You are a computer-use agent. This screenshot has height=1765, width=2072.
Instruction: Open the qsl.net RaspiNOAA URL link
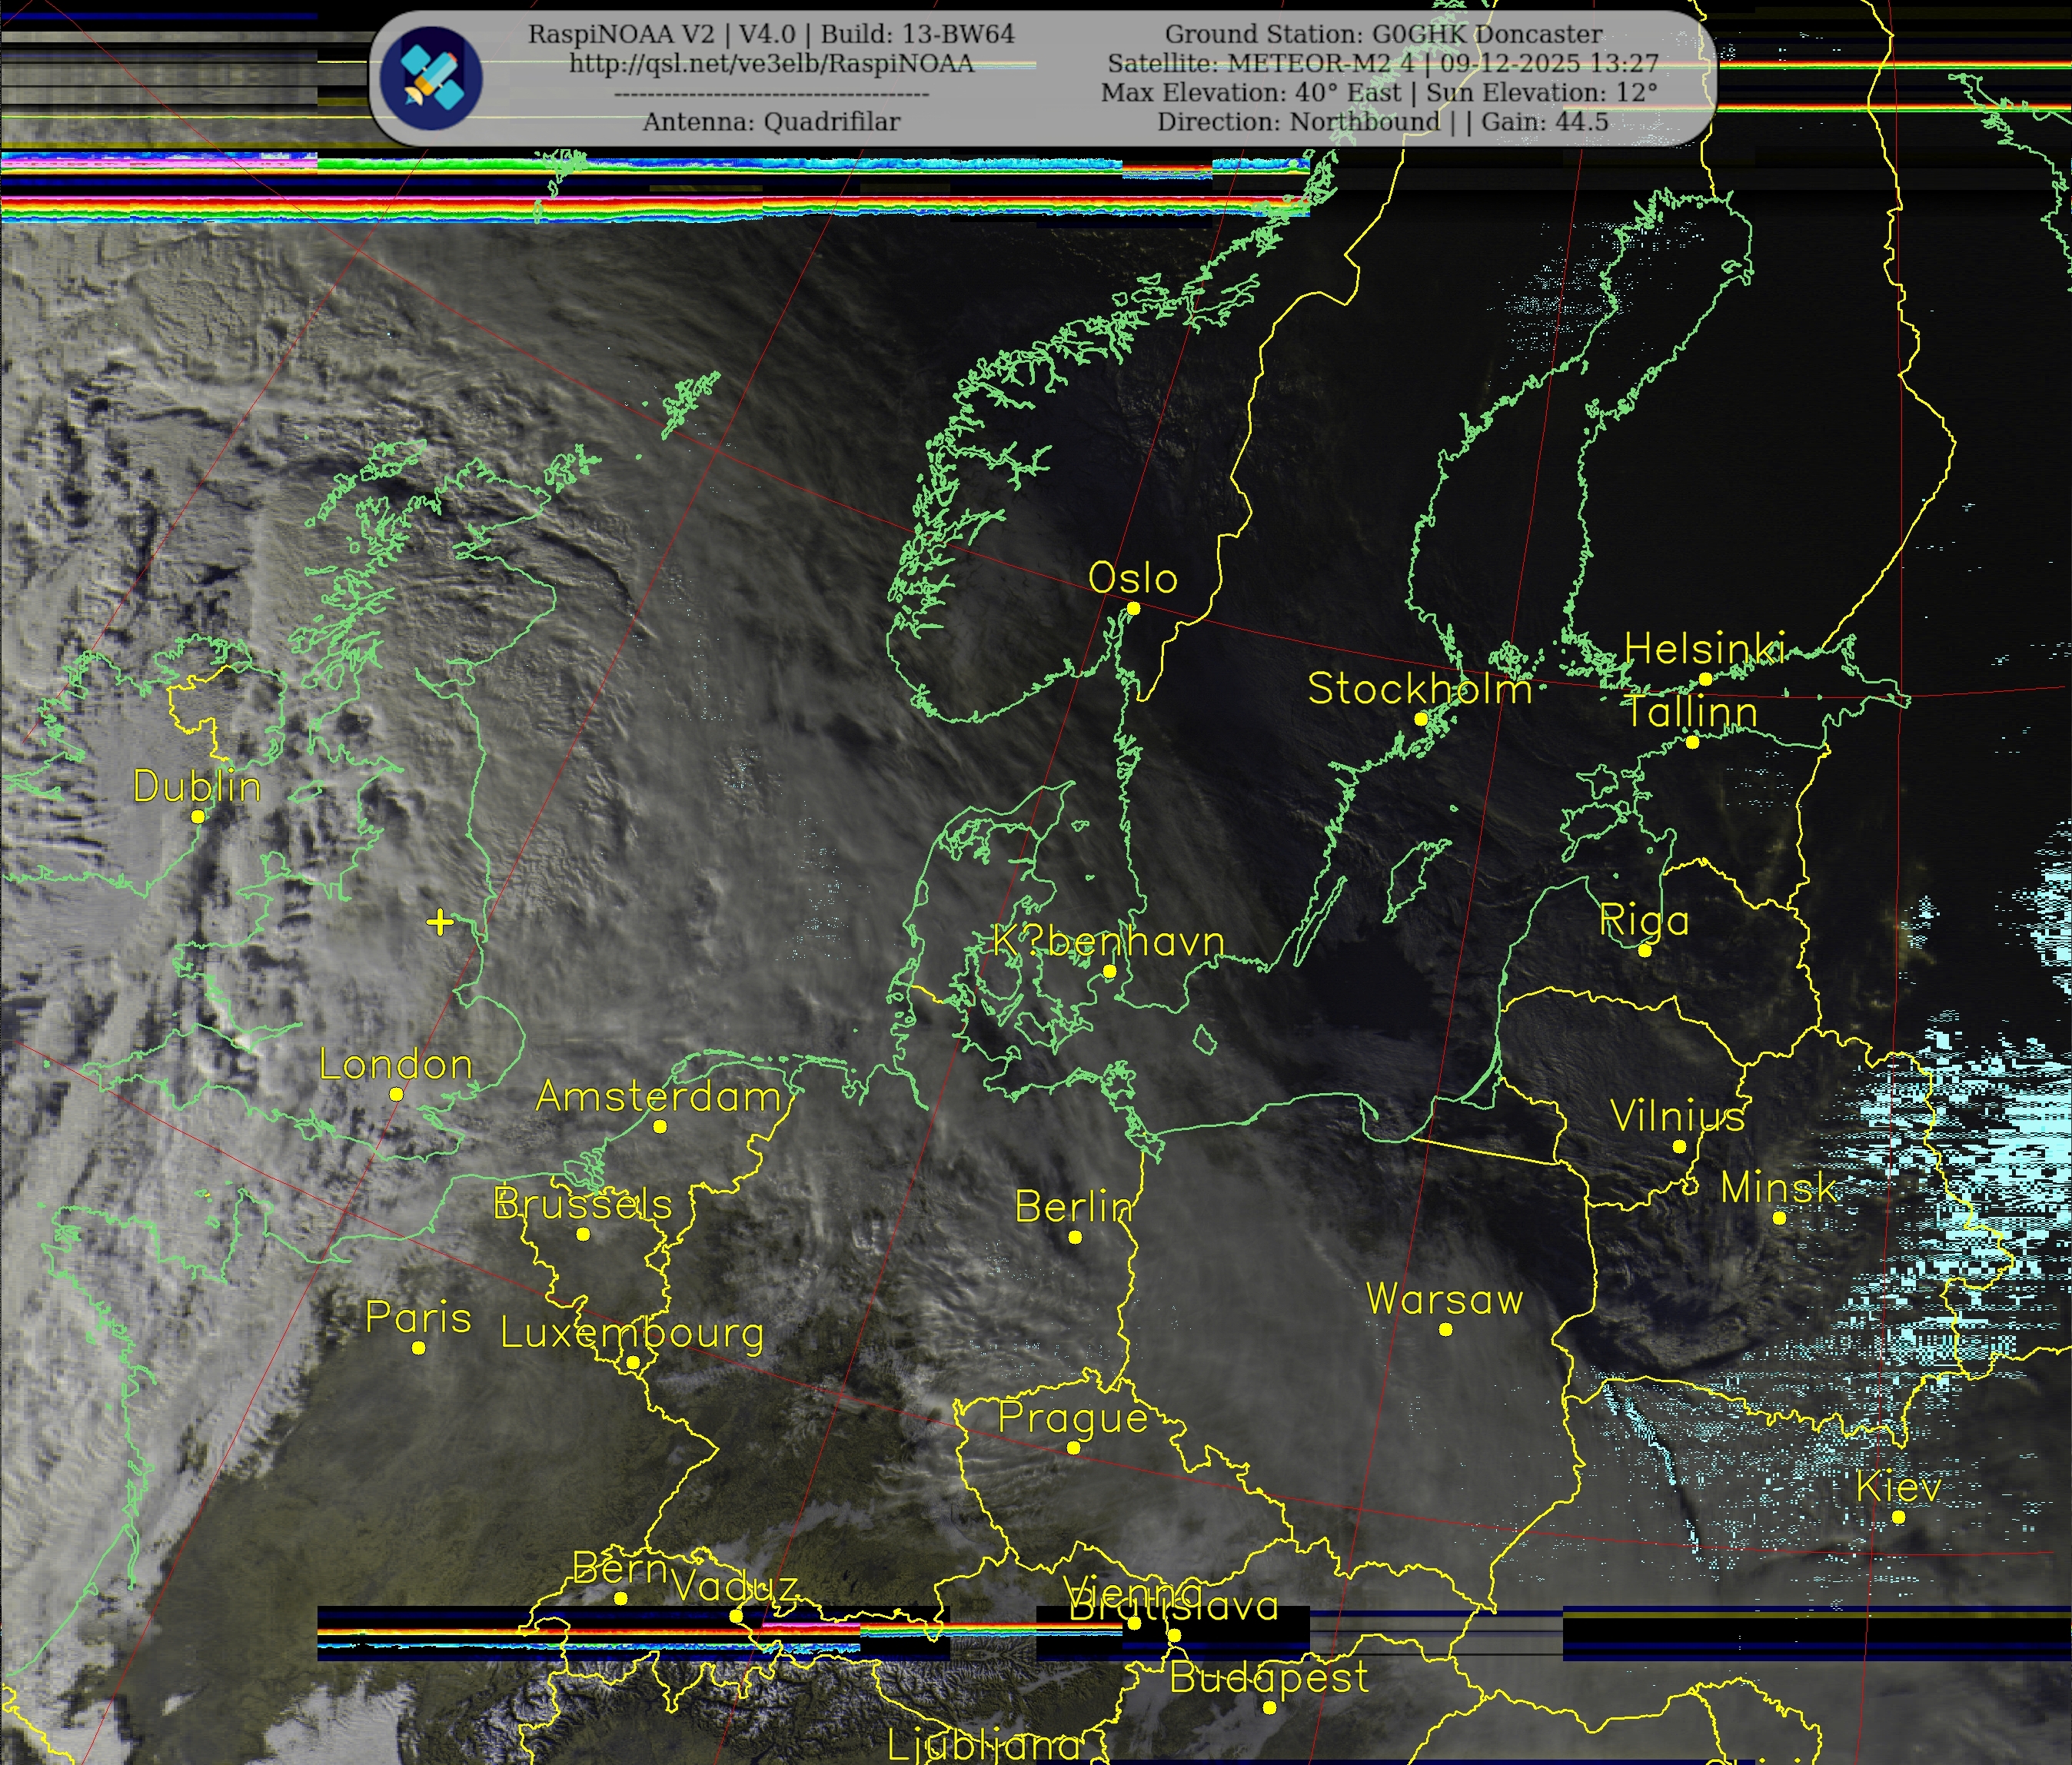click(x=771, y=64)
